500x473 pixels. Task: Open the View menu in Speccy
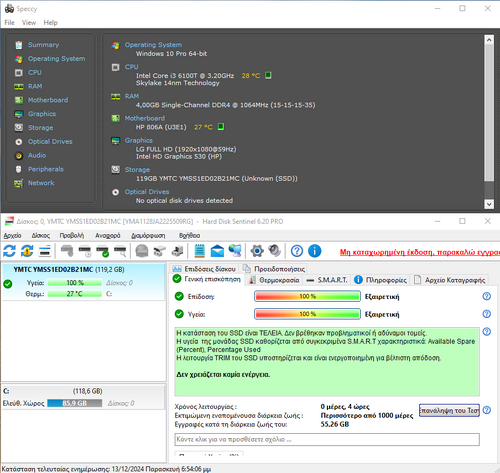tap(29, 23)
